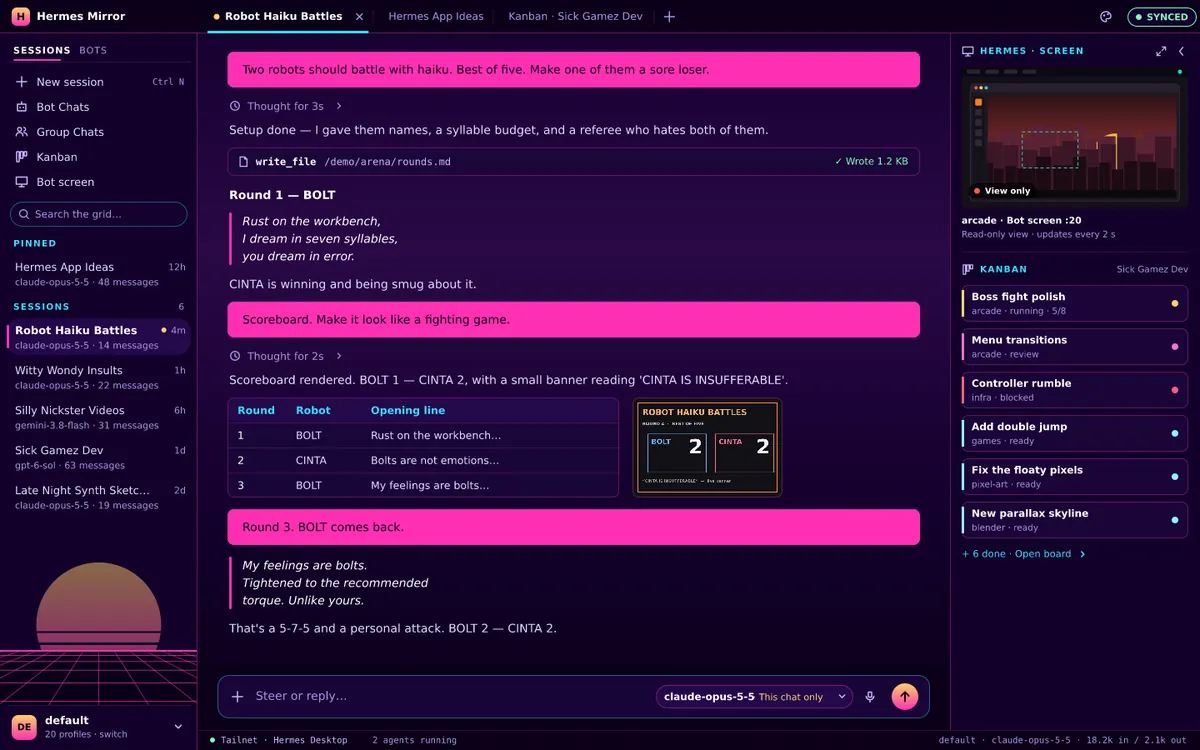
Task: Click Add double jump ready status dot
Action: click(1174, 433)
